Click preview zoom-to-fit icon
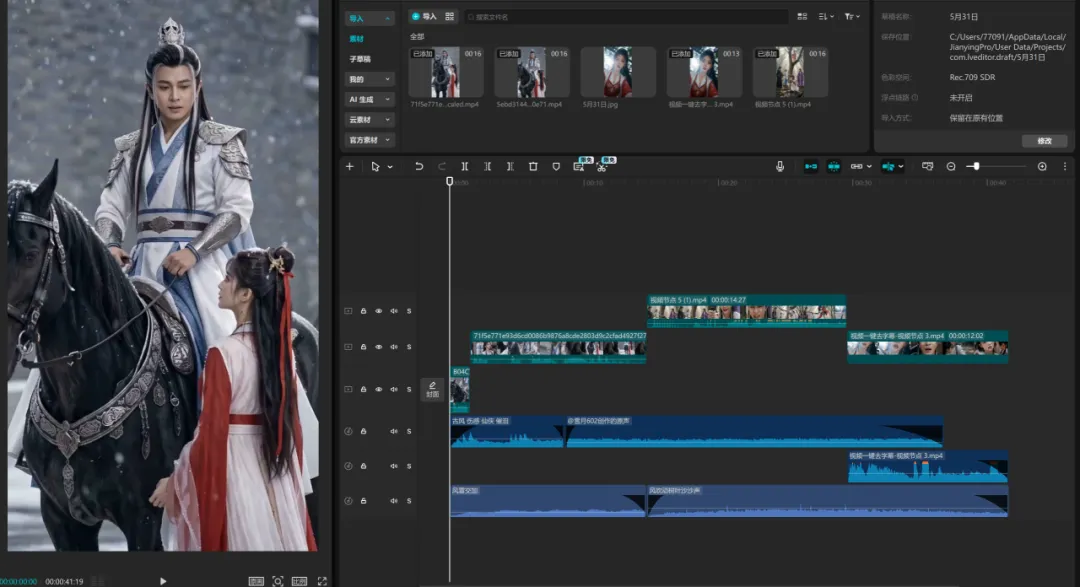The width and height of the screenshot is (1080, 587). [x=278, y=581]
